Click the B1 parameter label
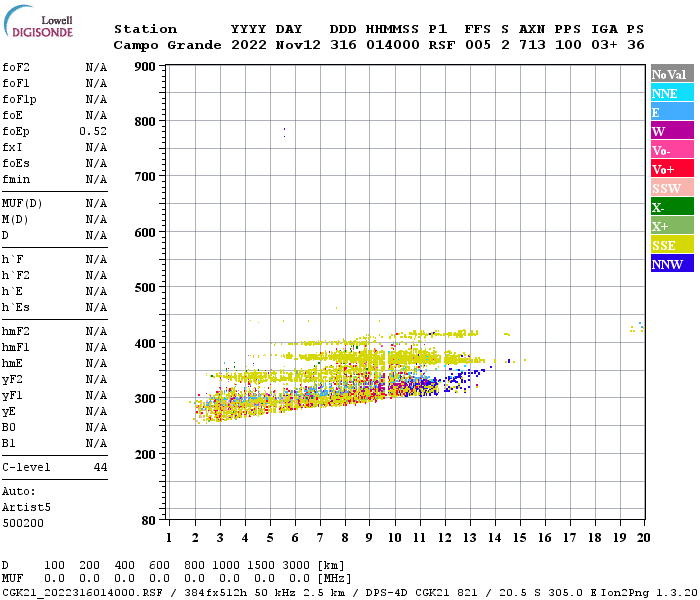The image size is (700, 600). coord(8,444)
